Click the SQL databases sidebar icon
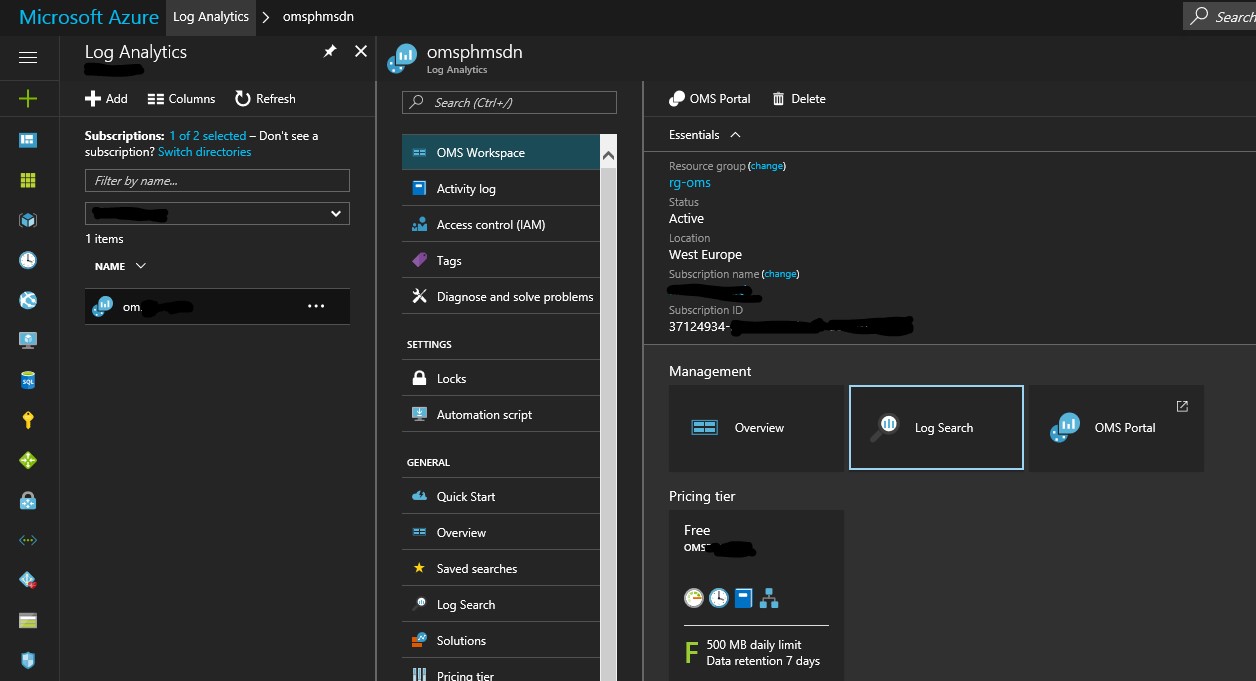 28,380
